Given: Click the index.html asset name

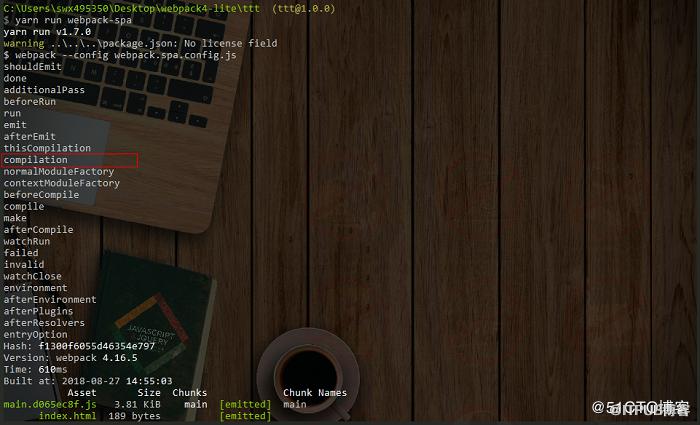Looking at the screenshot, I should click(x=67, y=416).
